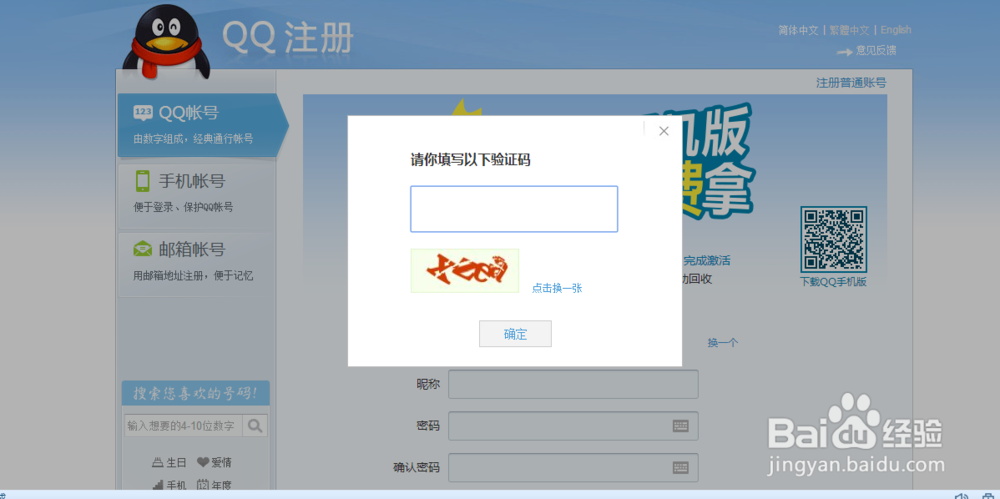Screen dimensions: 1000x499
Task: Open the 意见反馈 feedback link
Action: point(876,50)
